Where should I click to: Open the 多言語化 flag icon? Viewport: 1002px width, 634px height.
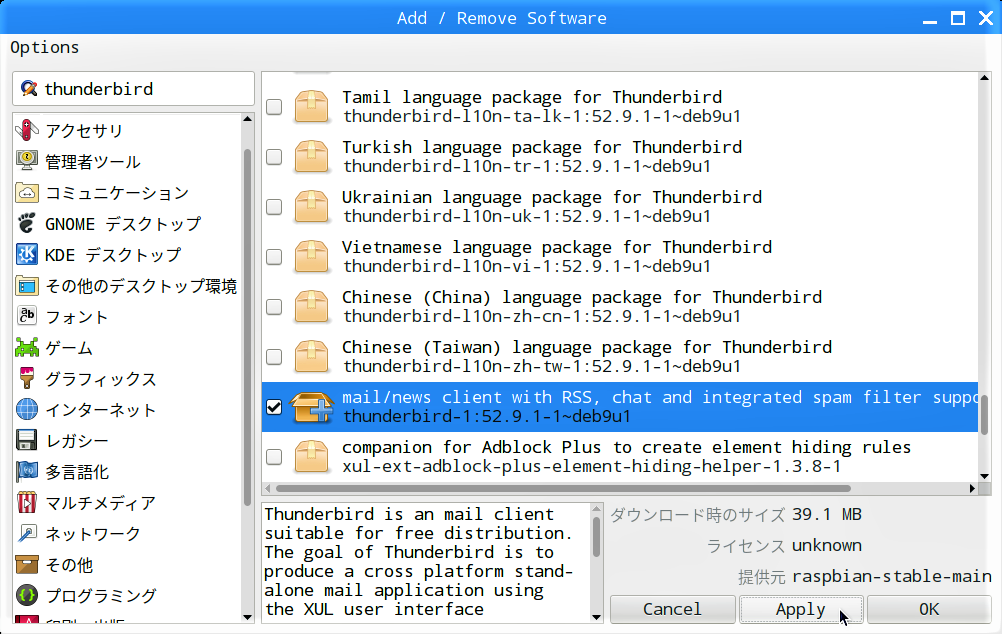[x=27, y=472]
